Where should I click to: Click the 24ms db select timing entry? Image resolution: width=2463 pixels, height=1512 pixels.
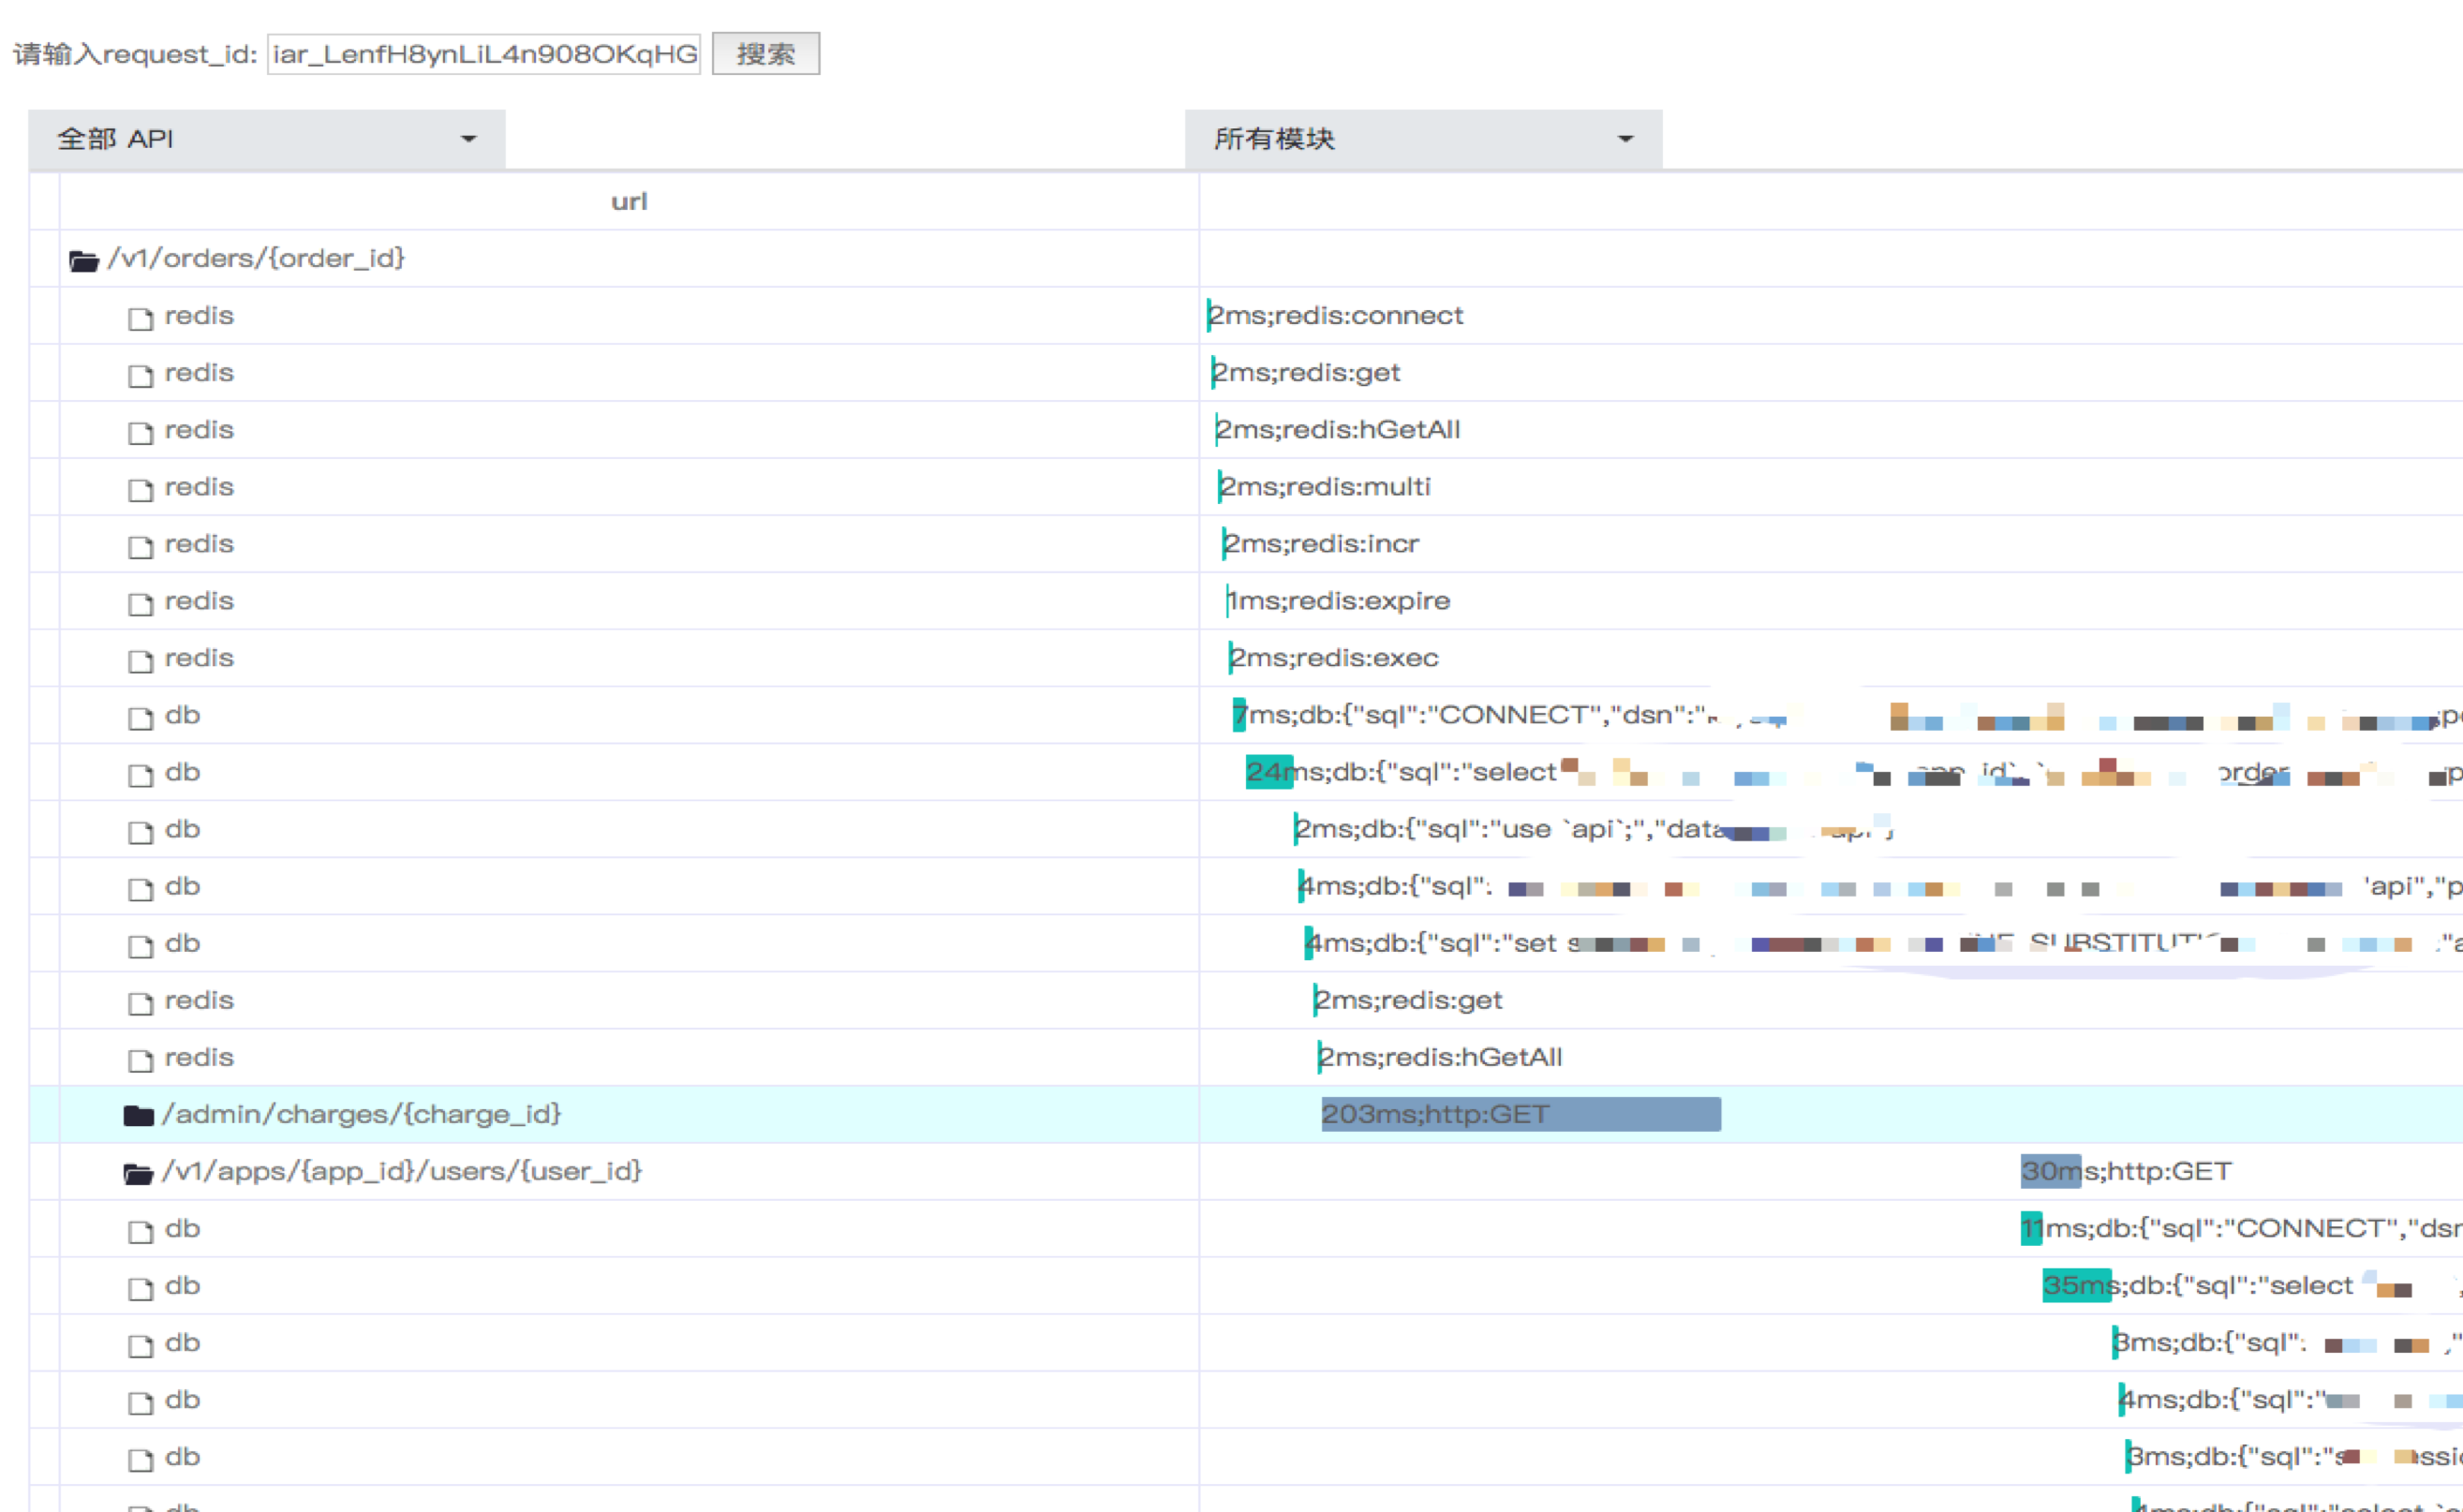(x=1269, y=772)
